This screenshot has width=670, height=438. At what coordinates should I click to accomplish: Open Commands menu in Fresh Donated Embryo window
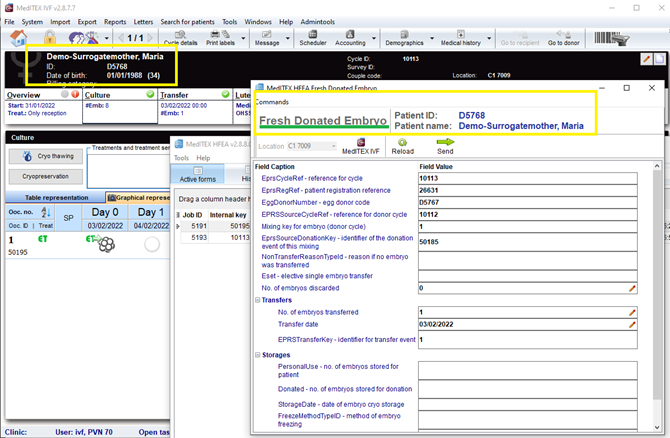pyautogui.click(x=272, y=102)
